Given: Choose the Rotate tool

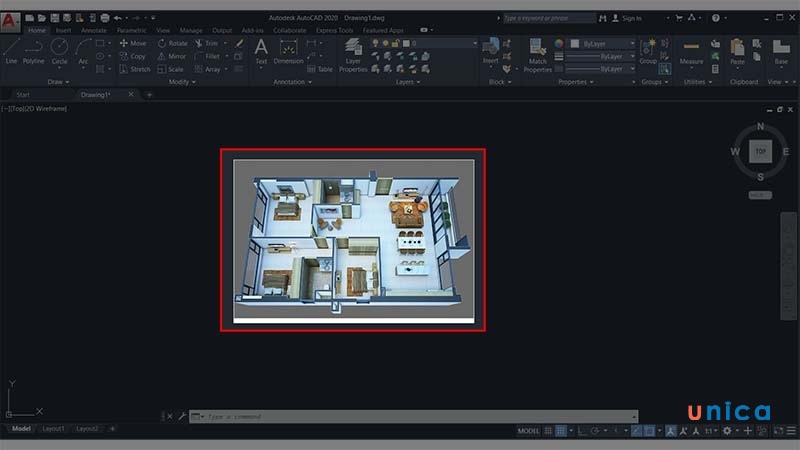Looking at the screenshot, I should 172,43.
